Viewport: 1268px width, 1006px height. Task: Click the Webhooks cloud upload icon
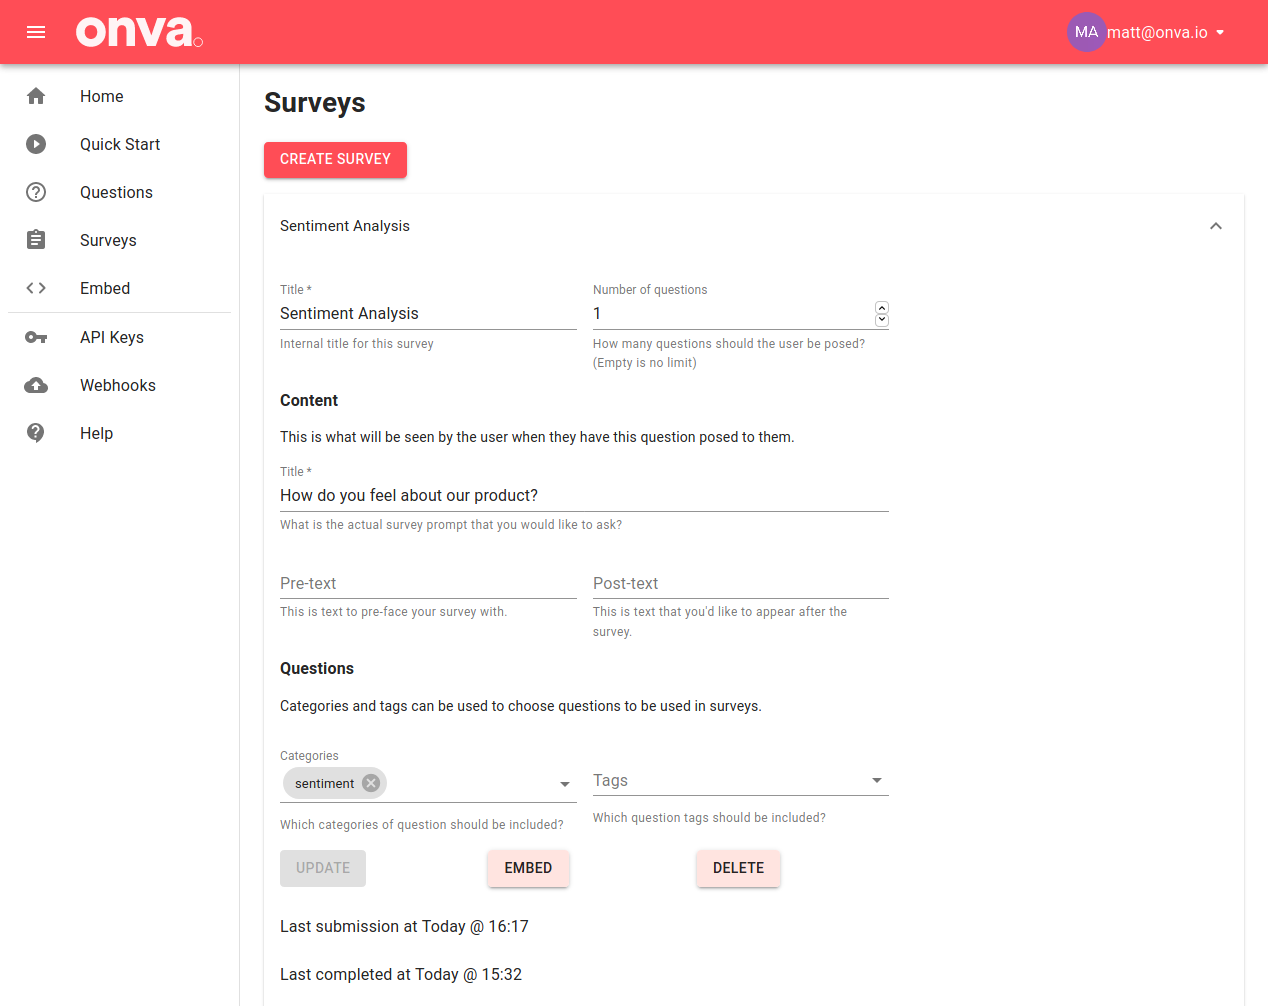36,385
